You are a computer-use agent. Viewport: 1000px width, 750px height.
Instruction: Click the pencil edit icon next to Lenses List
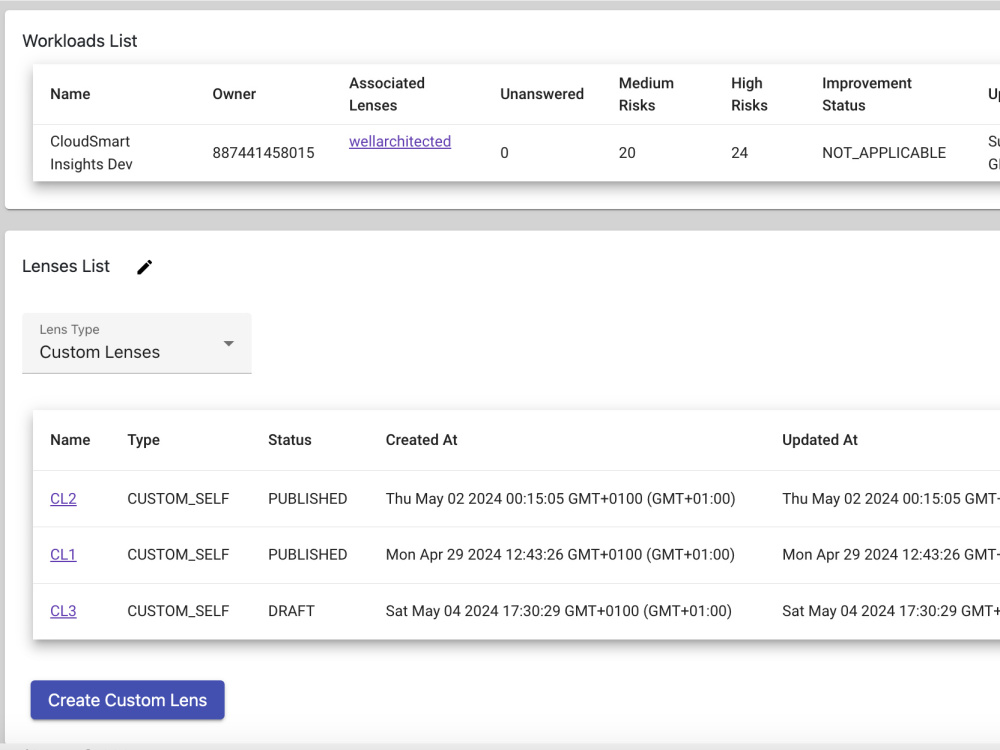pyautogui.click(x=144, y=267)
